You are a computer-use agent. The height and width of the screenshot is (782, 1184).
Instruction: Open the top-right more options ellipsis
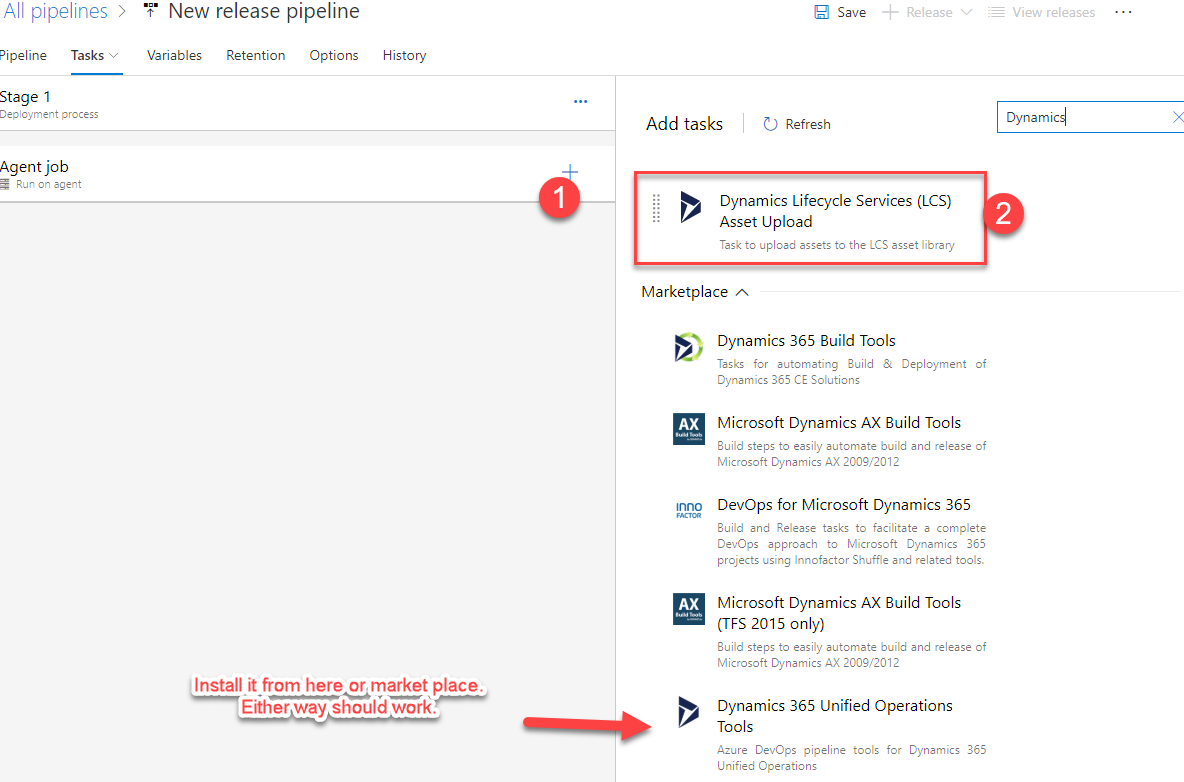point(1124,12)
